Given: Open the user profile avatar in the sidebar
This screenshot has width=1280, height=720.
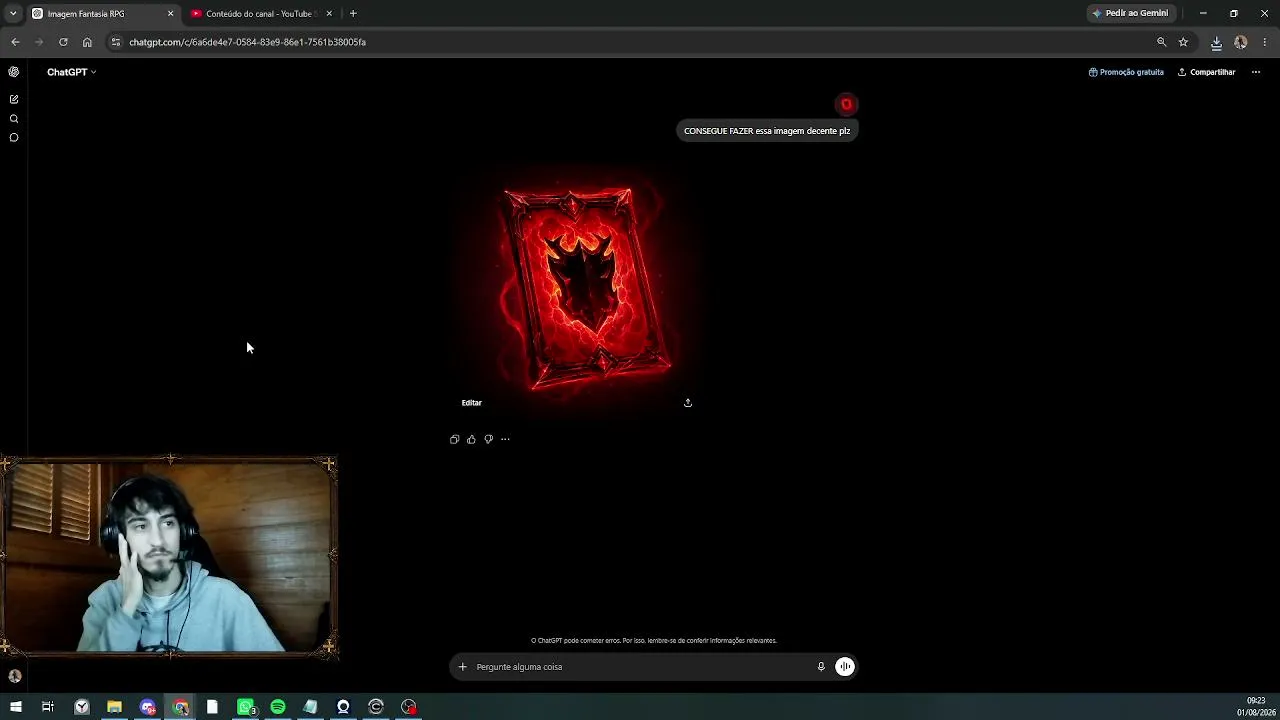Looking at the screenshot, I should pyautogui.click(x=15, y=676).
